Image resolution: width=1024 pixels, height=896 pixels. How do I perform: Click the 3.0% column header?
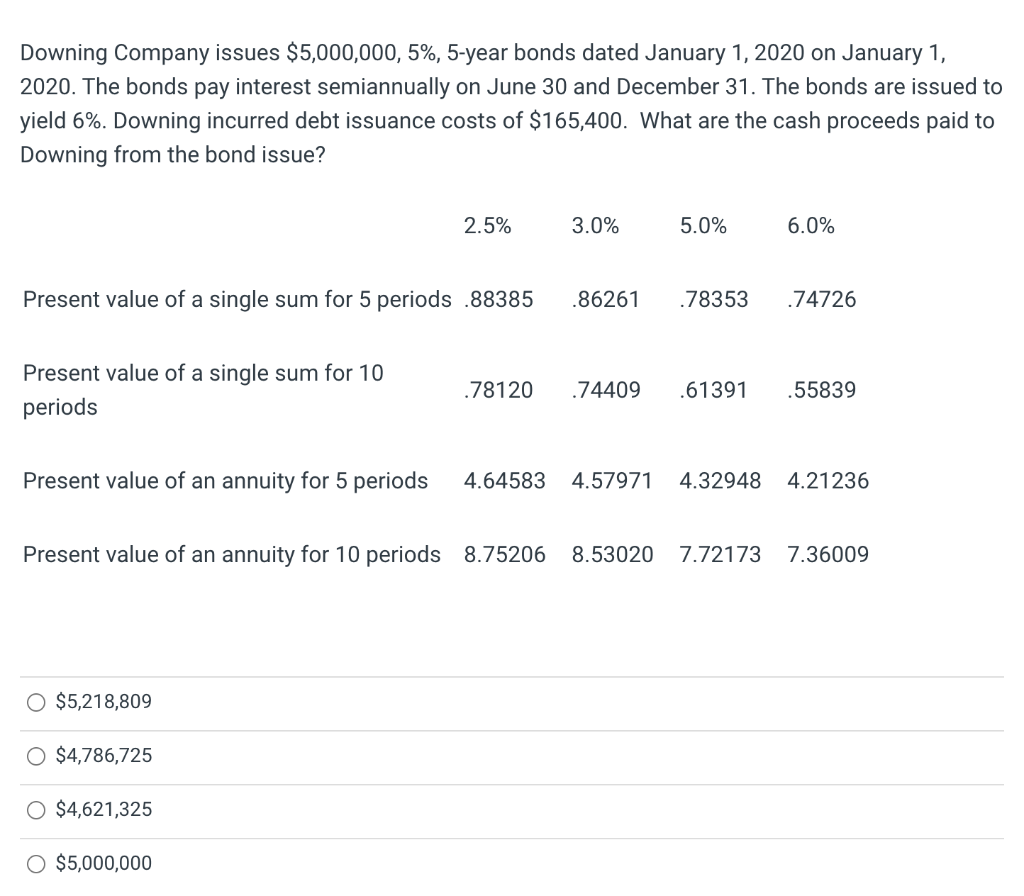click(x=595, y=226)
